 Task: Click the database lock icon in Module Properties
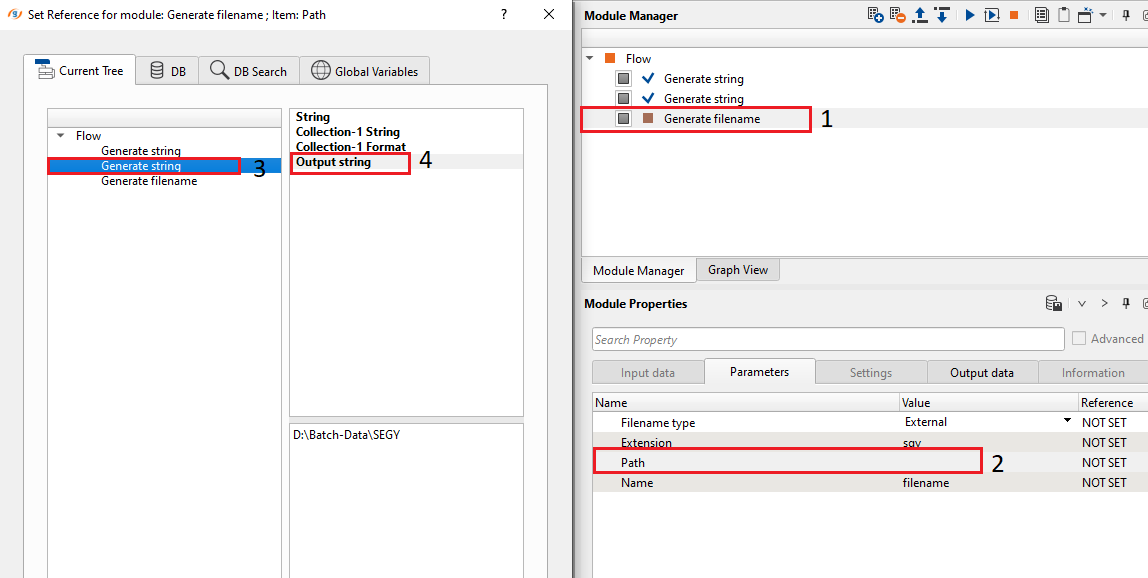pyautogui.click(x=1053, y=303)
